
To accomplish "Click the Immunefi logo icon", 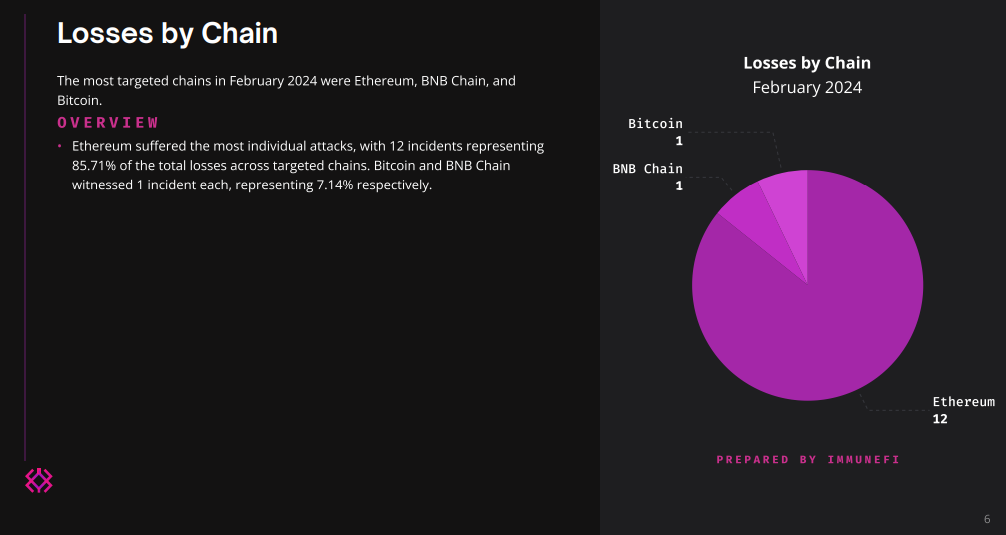I will coord(38,481).
